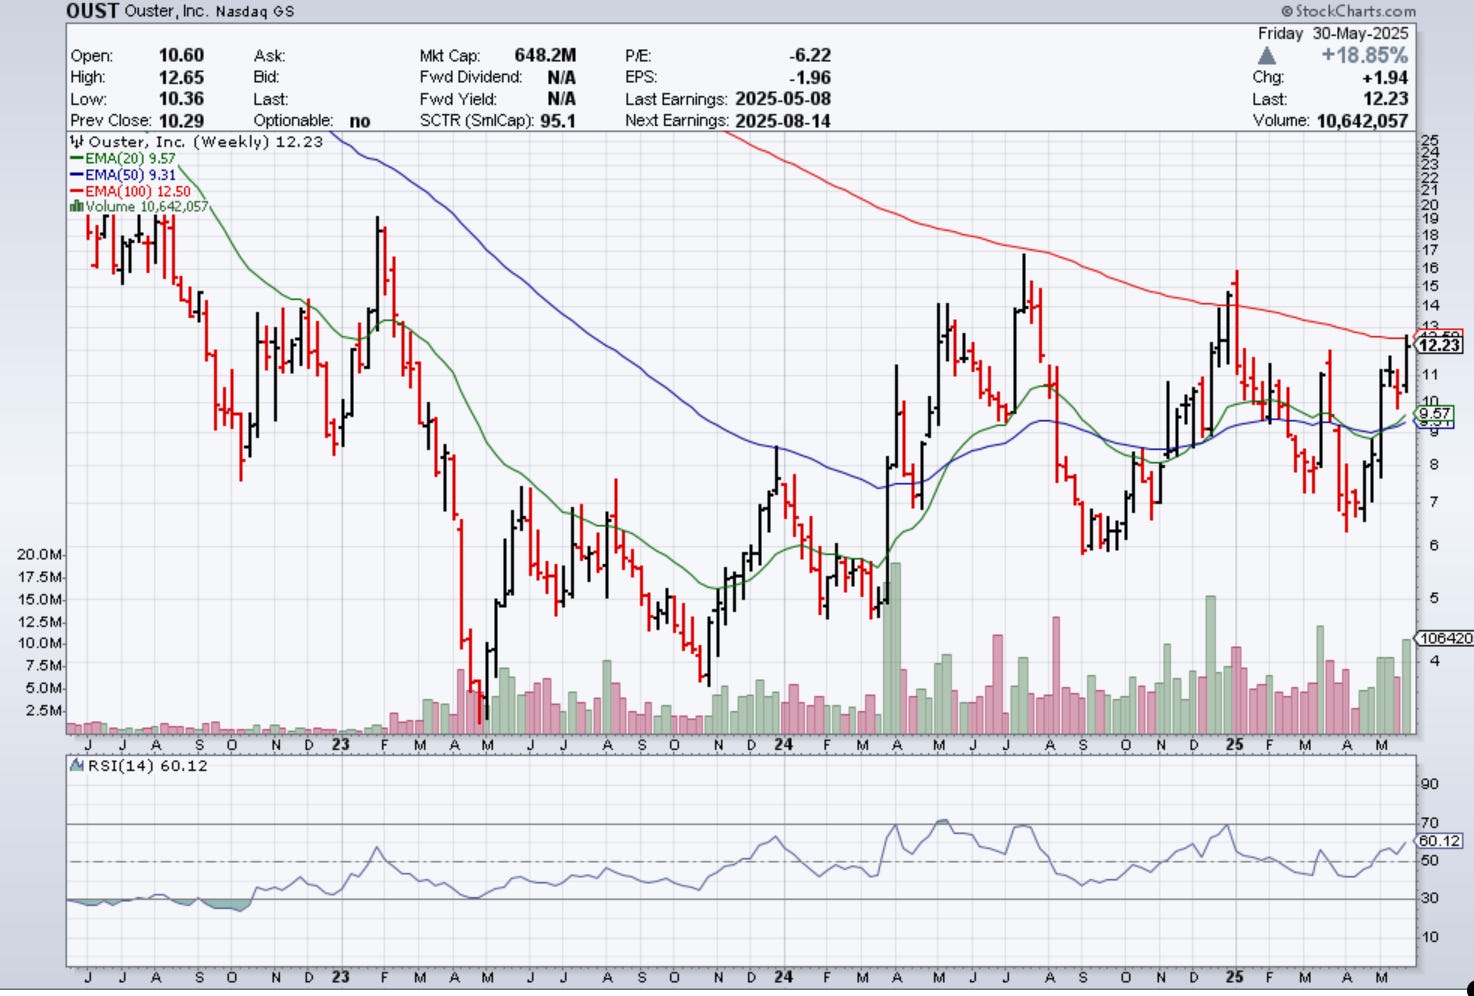
Task: Click the green EMA(20) legend line swatch
Action: 77,158
